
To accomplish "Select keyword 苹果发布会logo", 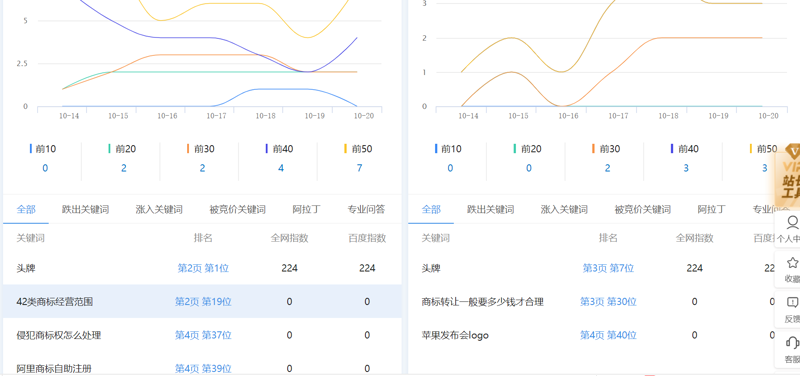I will click(455, 335).
